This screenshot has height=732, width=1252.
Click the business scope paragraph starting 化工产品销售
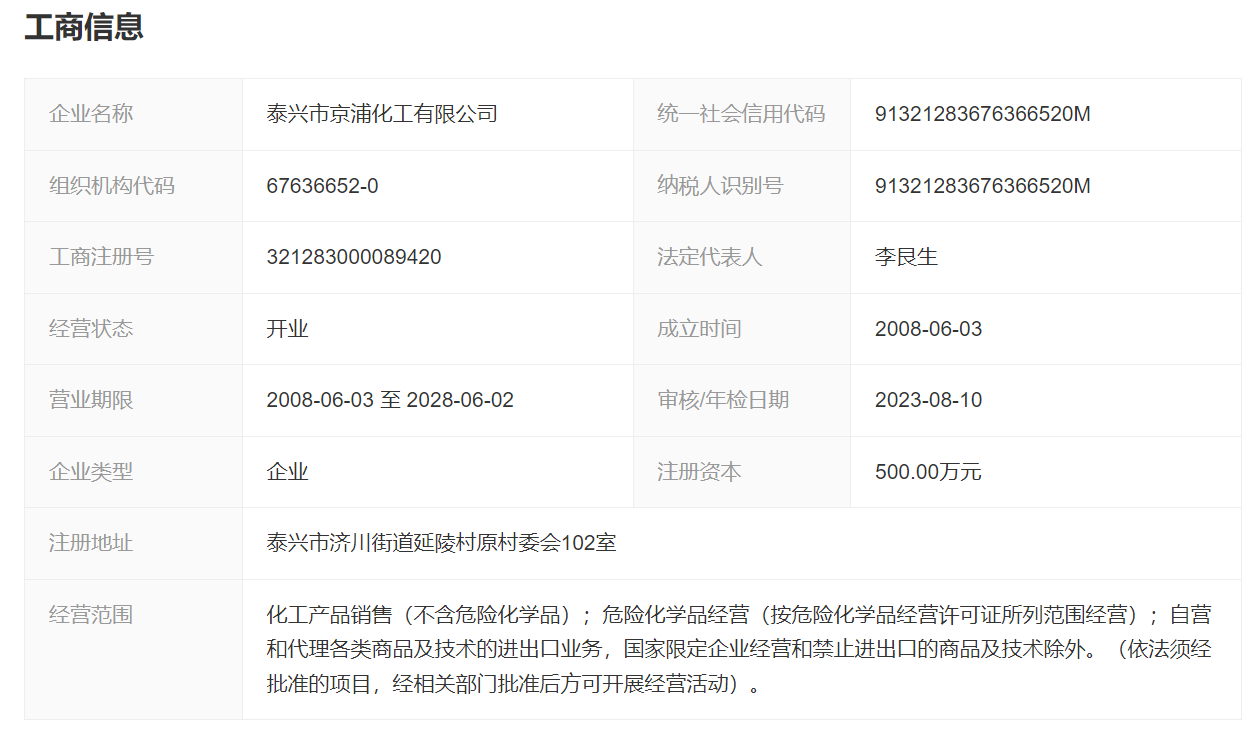[739, 650]
